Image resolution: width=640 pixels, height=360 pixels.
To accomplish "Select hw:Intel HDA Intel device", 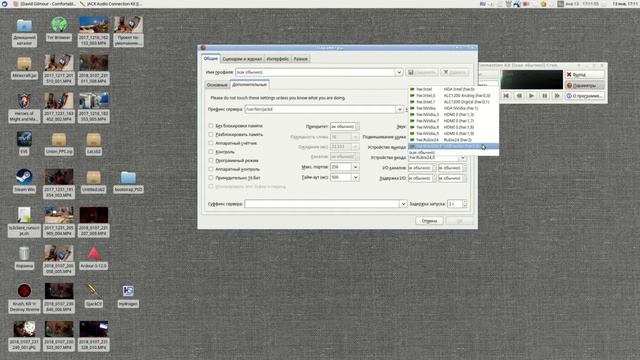I will coord(453,89).
